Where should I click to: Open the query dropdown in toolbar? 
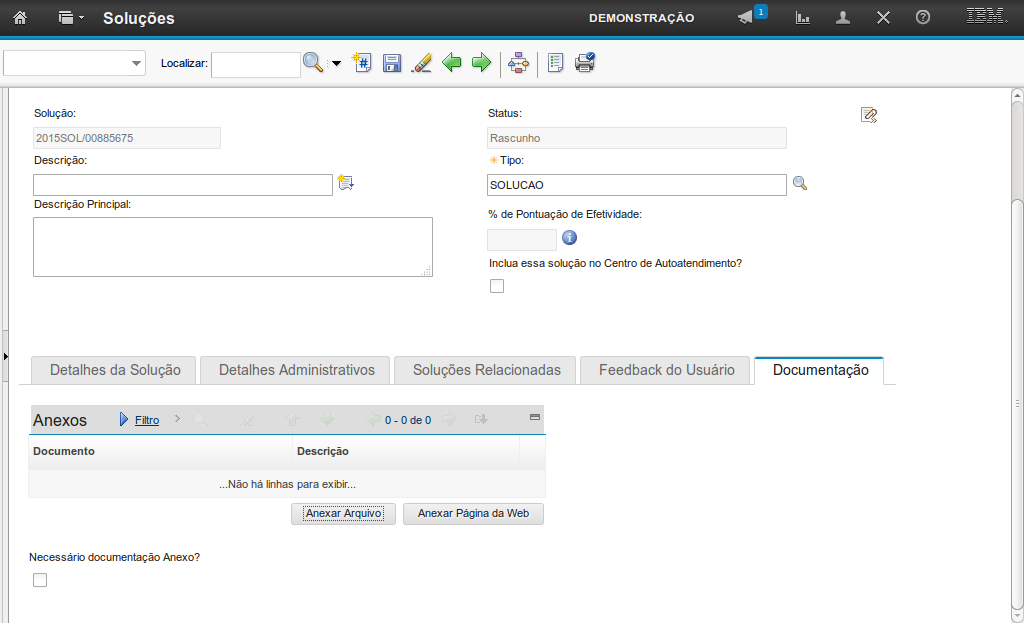point(75,64)
